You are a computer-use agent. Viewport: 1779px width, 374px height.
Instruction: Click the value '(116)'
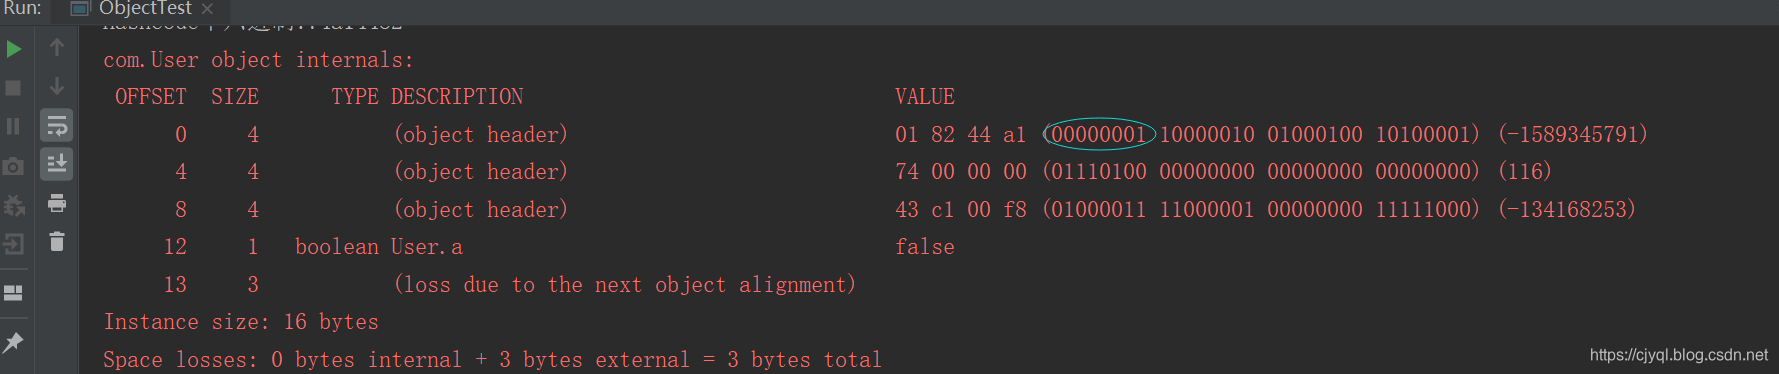1525,172
